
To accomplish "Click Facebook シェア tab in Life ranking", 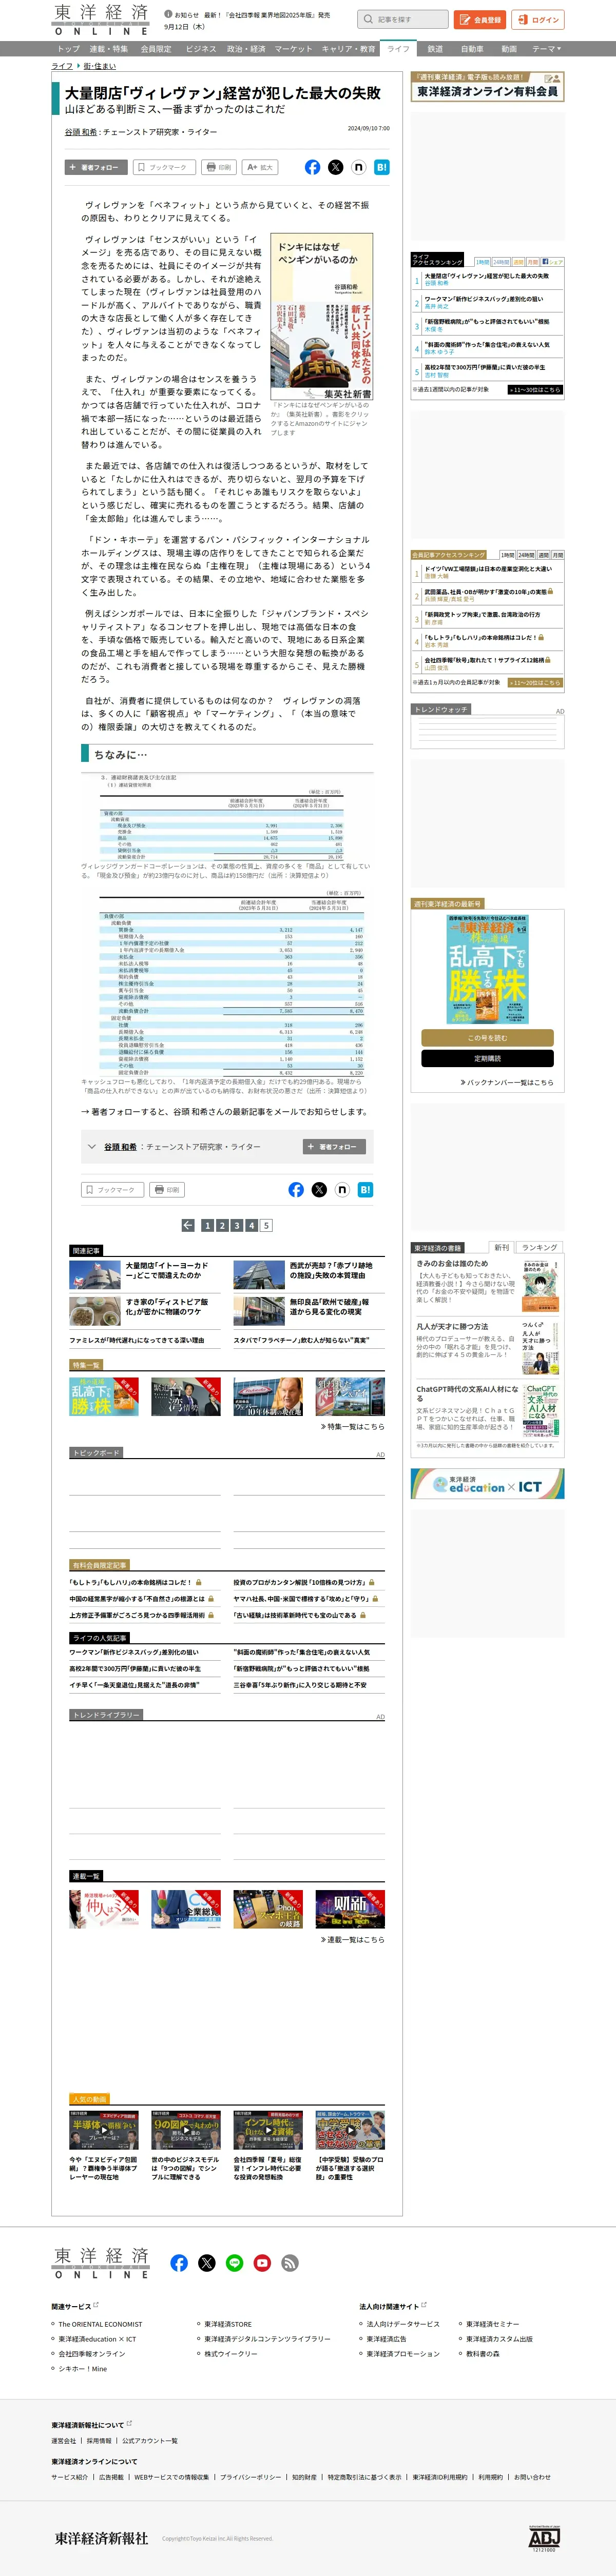I will (x=552, y=262).
